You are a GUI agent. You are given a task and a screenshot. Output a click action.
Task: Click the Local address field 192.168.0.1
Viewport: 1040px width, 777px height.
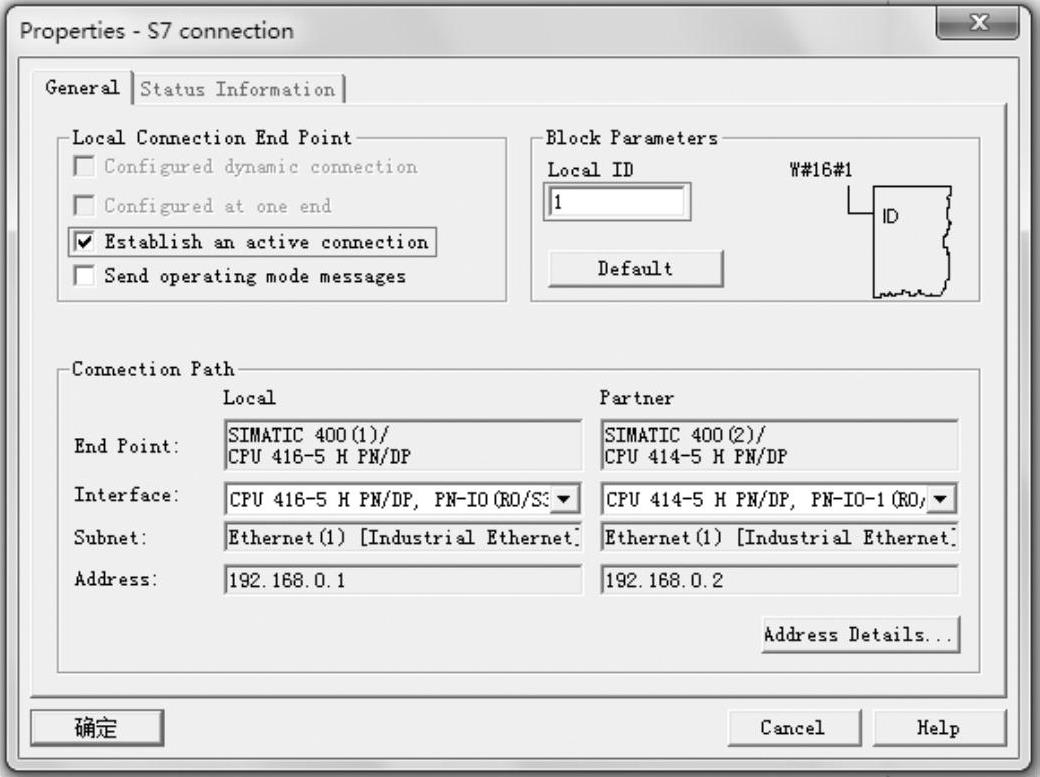[x=402, y=581]
